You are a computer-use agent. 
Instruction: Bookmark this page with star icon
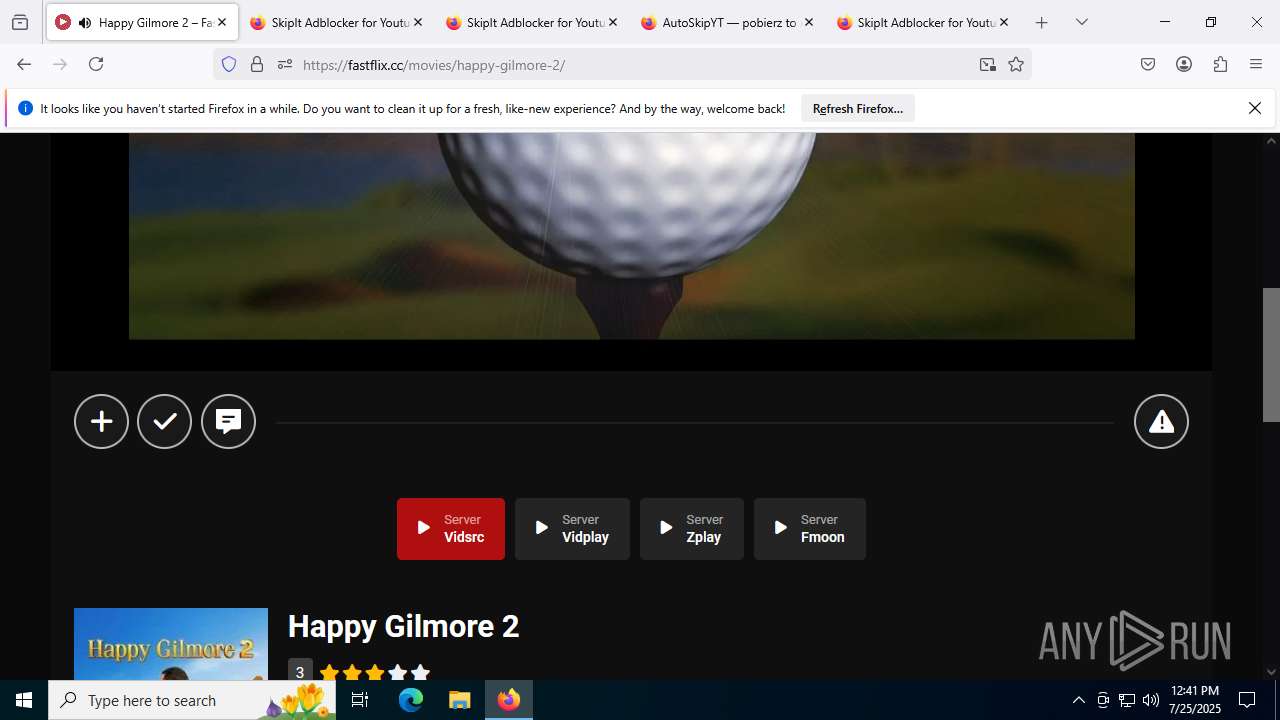click(1016, 65)
